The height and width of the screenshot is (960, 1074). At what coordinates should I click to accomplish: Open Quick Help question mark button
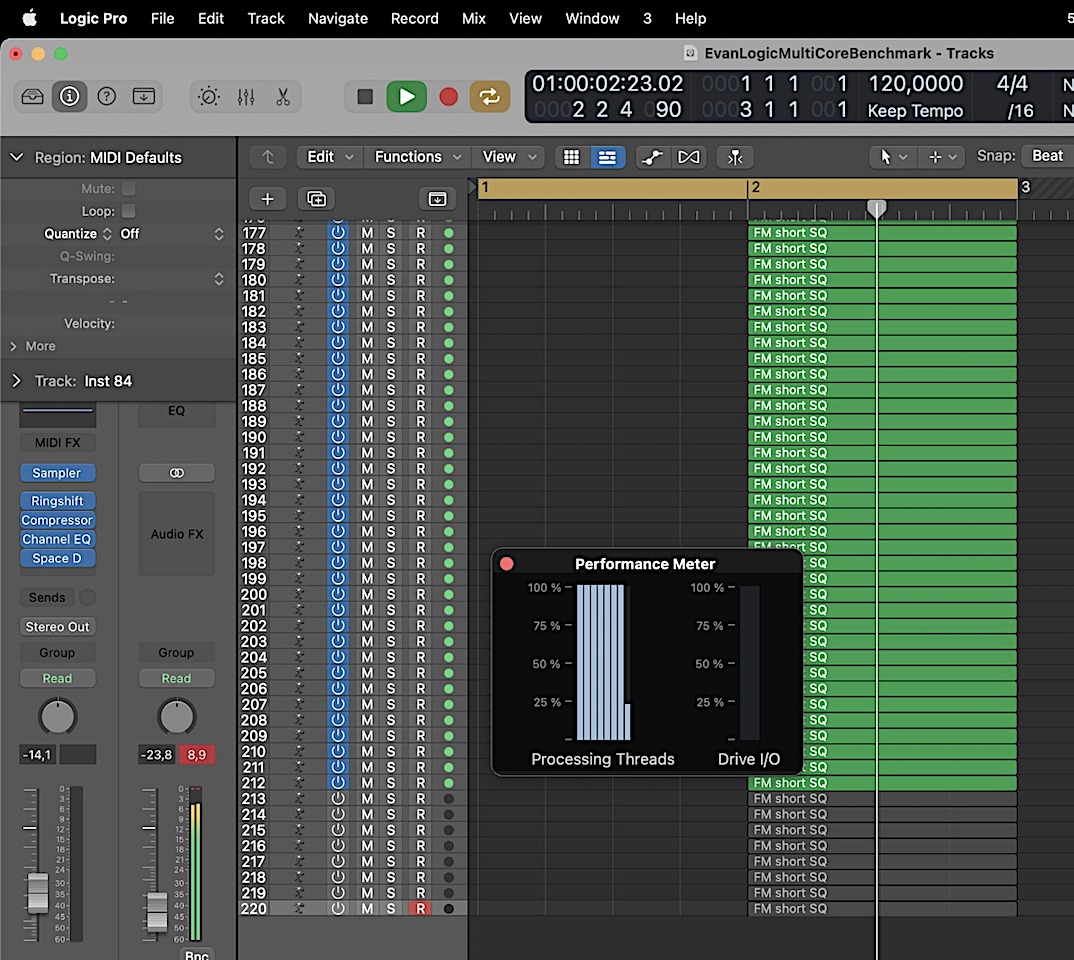click(x=106, y=97)
